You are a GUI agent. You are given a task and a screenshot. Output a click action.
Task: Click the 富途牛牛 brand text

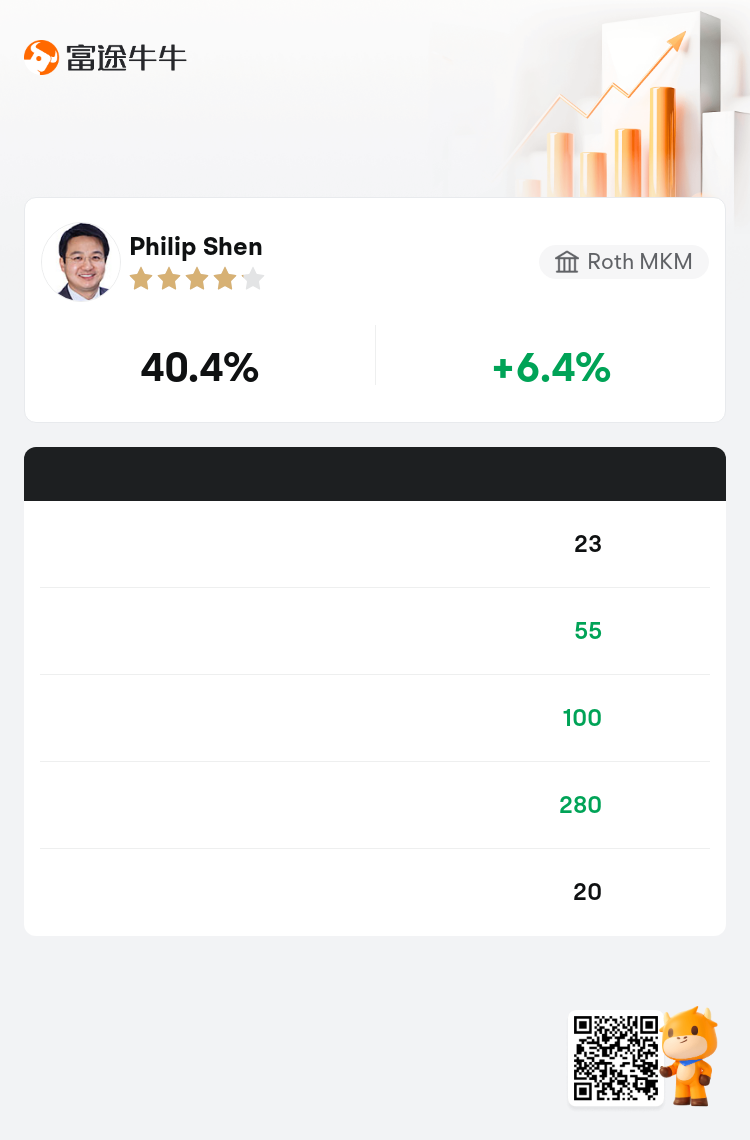coord(126,58)
